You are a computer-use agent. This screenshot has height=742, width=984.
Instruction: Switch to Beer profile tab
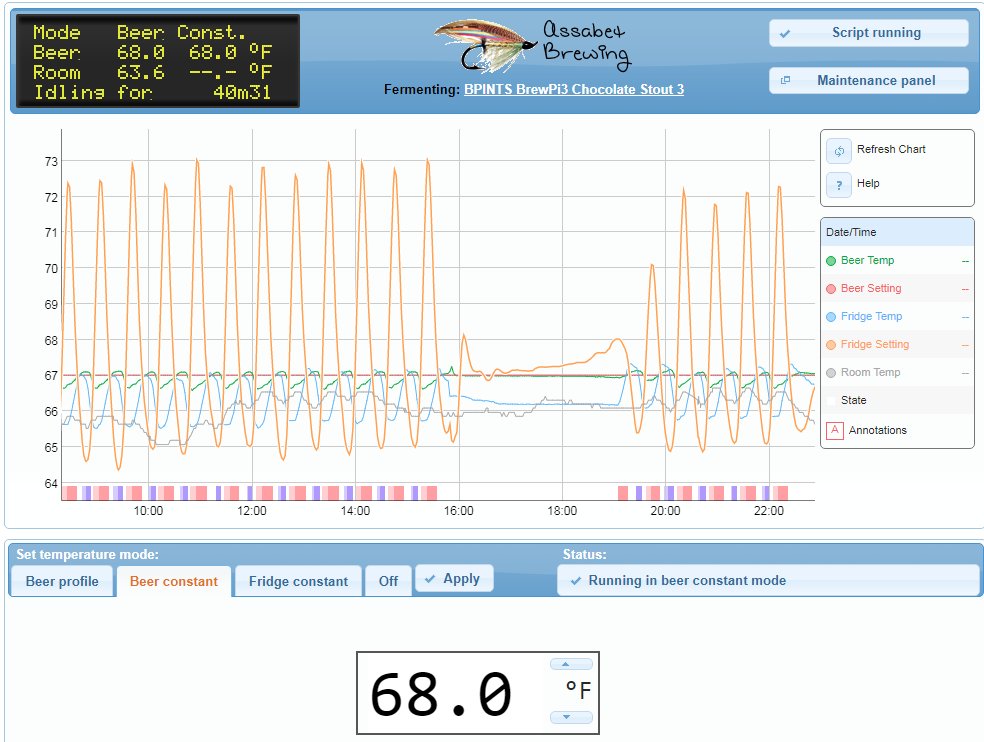pos(62,581)
